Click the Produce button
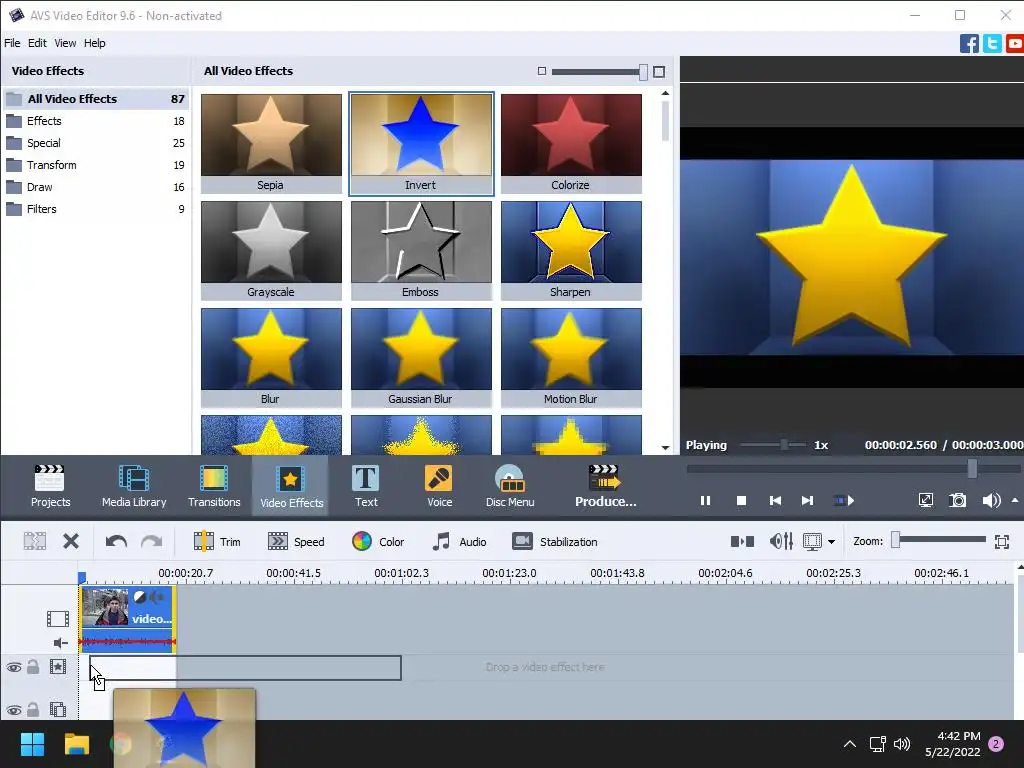Screen dimensions: 1024x768 tap(605, 486)
